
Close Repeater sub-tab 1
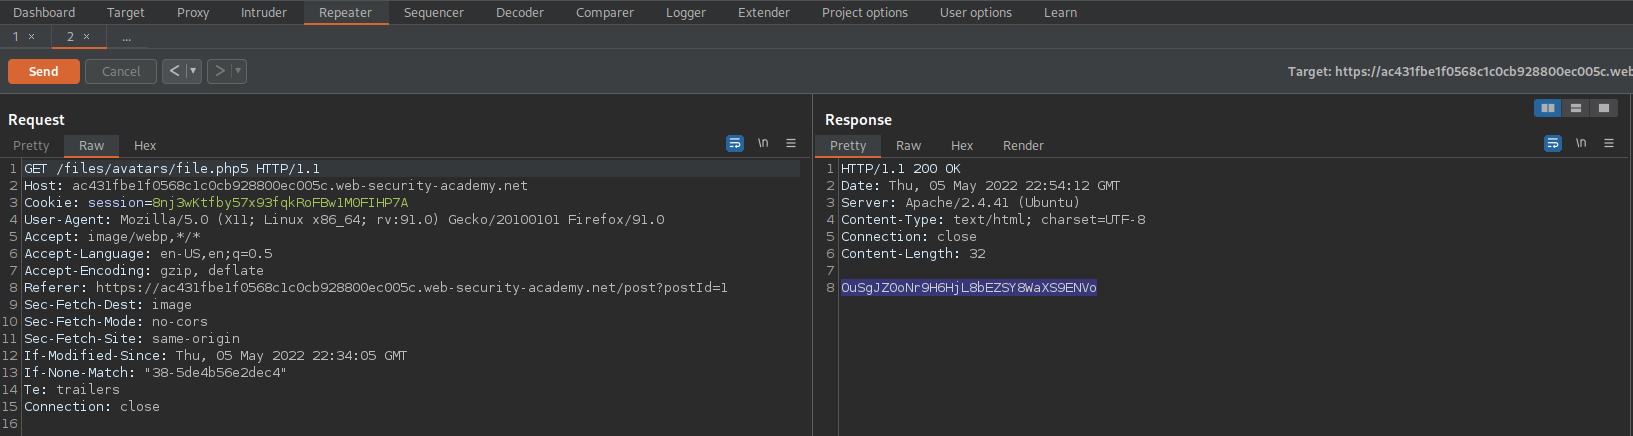click(x=31, y=36)
